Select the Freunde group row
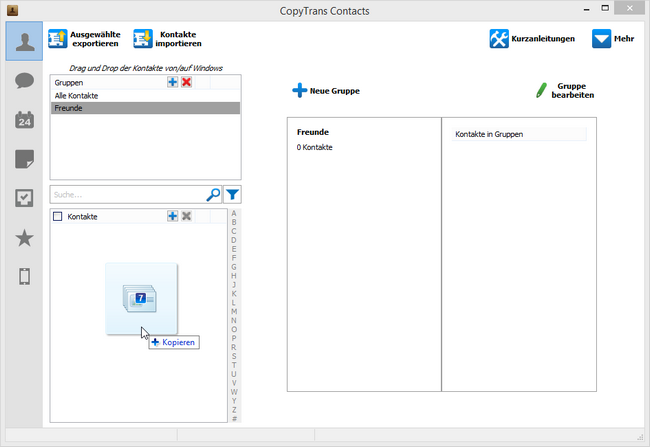 coord(145,108)
